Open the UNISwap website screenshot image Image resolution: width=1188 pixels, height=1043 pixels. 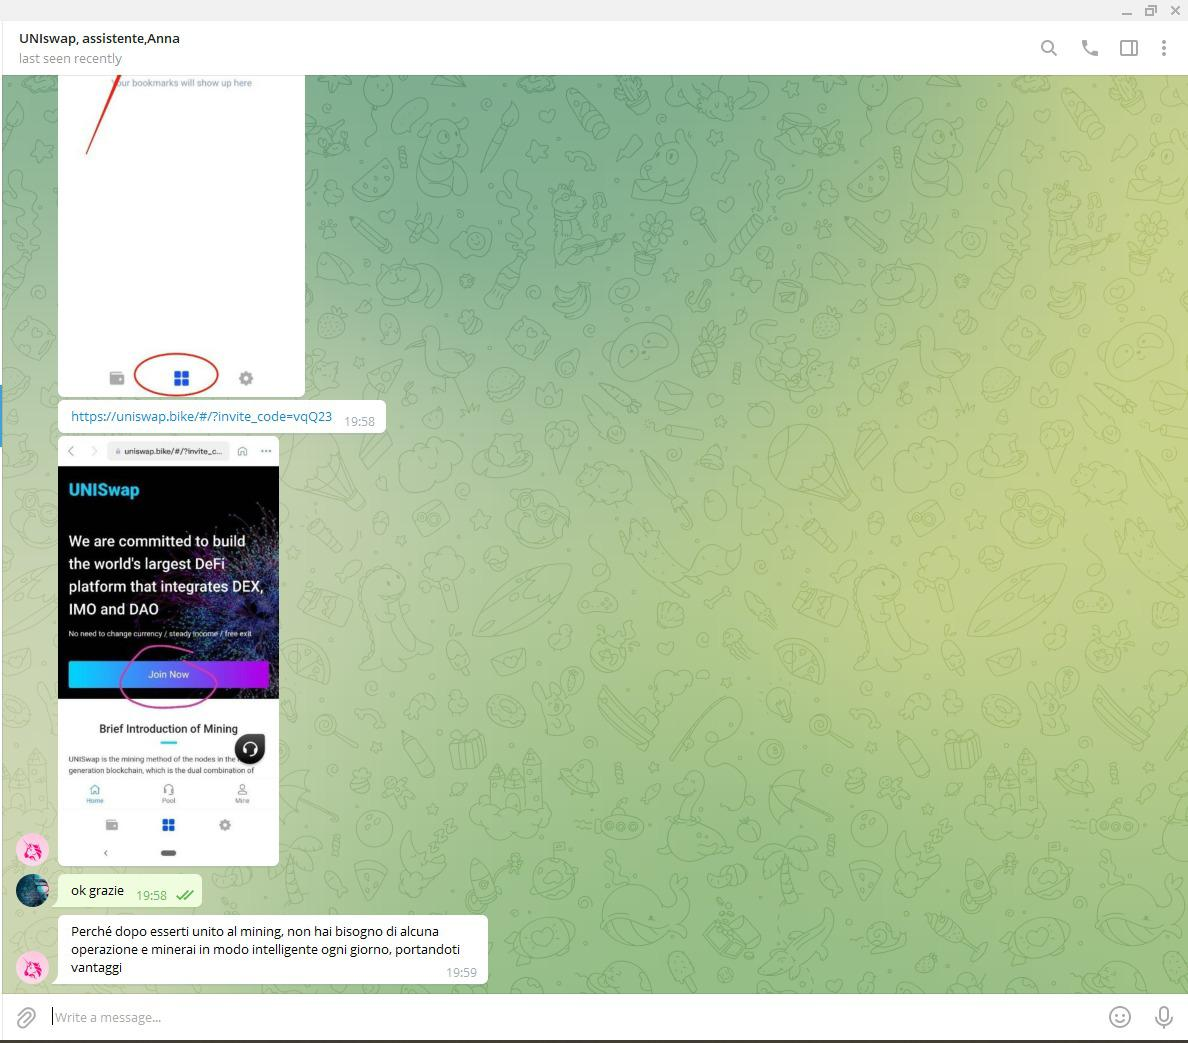[x=168, y=650]
